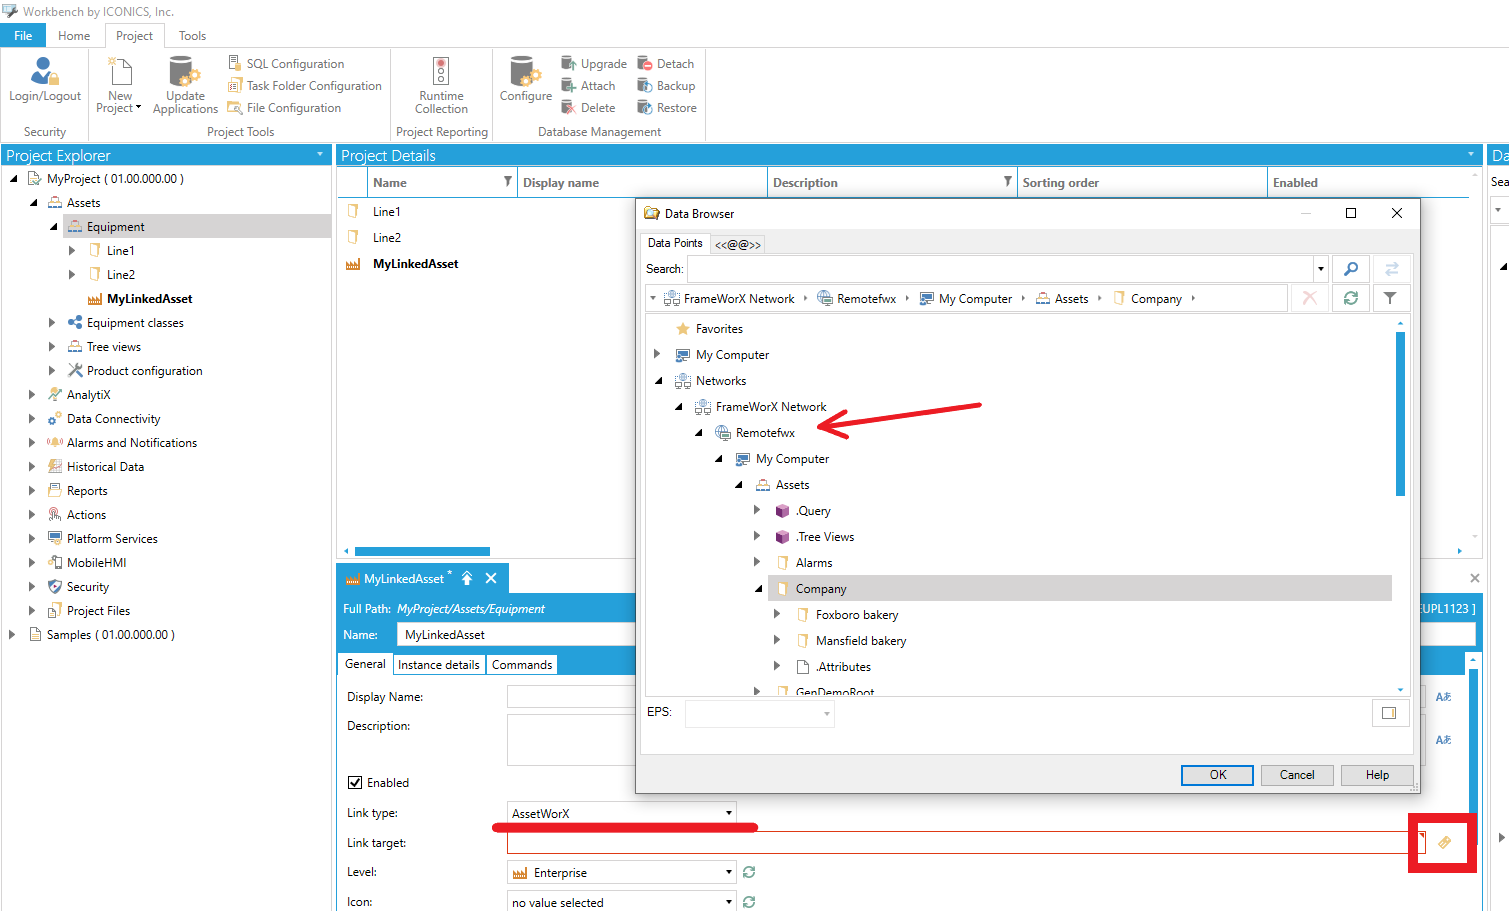Screen dimensions: 1509x911
Task: Open File Configuration tool
Action: coord(285,107)
